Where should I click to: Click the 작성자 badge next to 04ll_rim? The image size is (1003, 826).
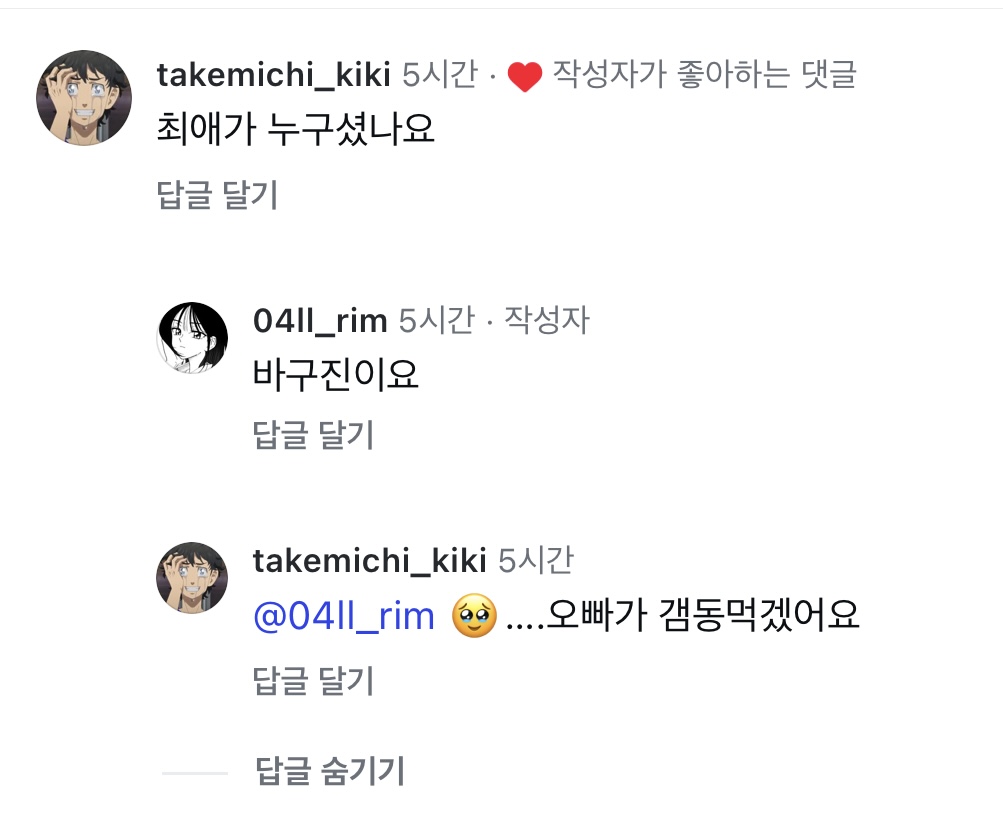click(x=546, y=321)
